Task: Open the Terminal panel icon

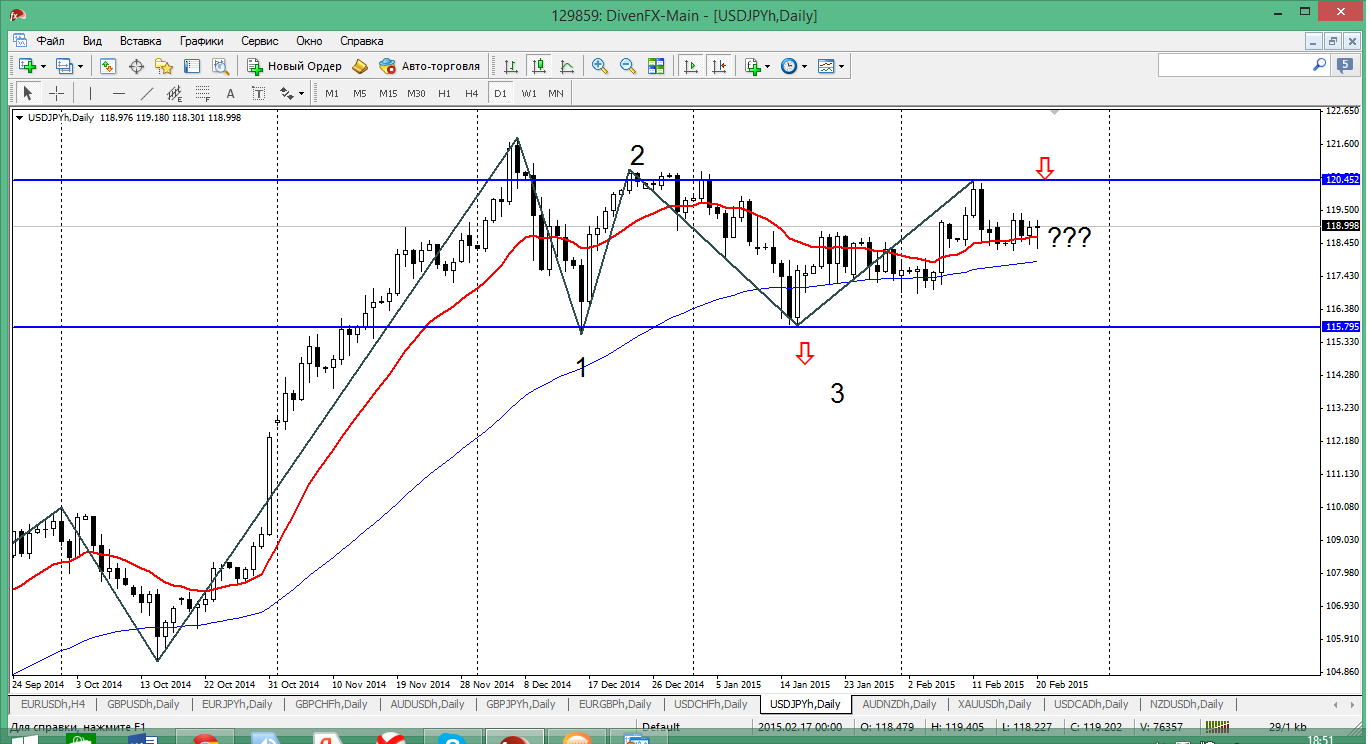Action: (x=192, y=66)
